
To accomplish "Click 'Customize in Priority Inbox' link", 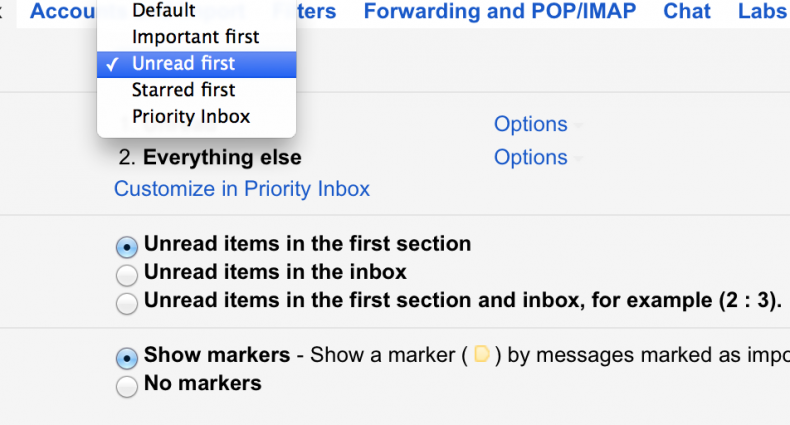I will click(x=242, y=189).
